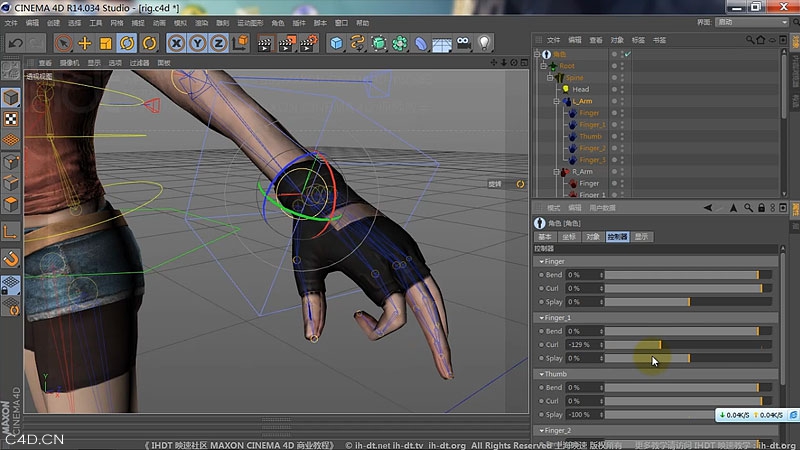Click the Camera object icon in the toolbar

463,43
